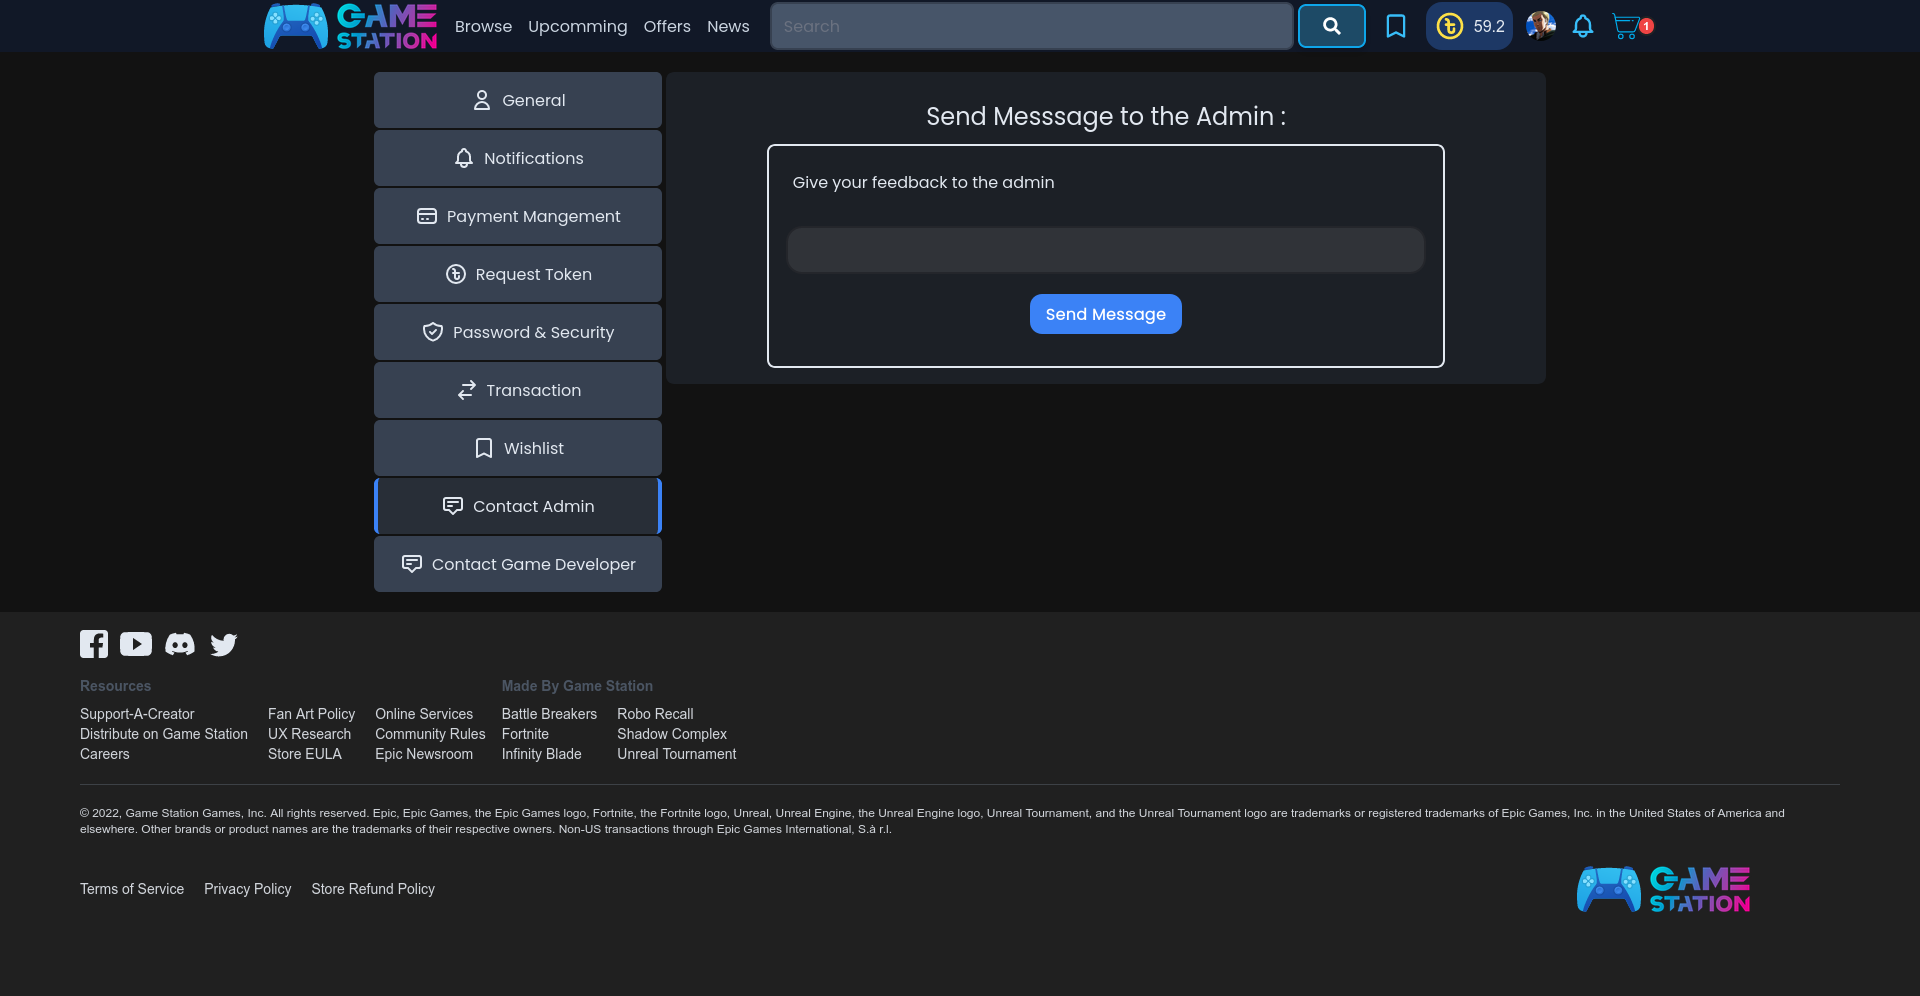Open Payment Mangement in sidebar

click(518, 216)
